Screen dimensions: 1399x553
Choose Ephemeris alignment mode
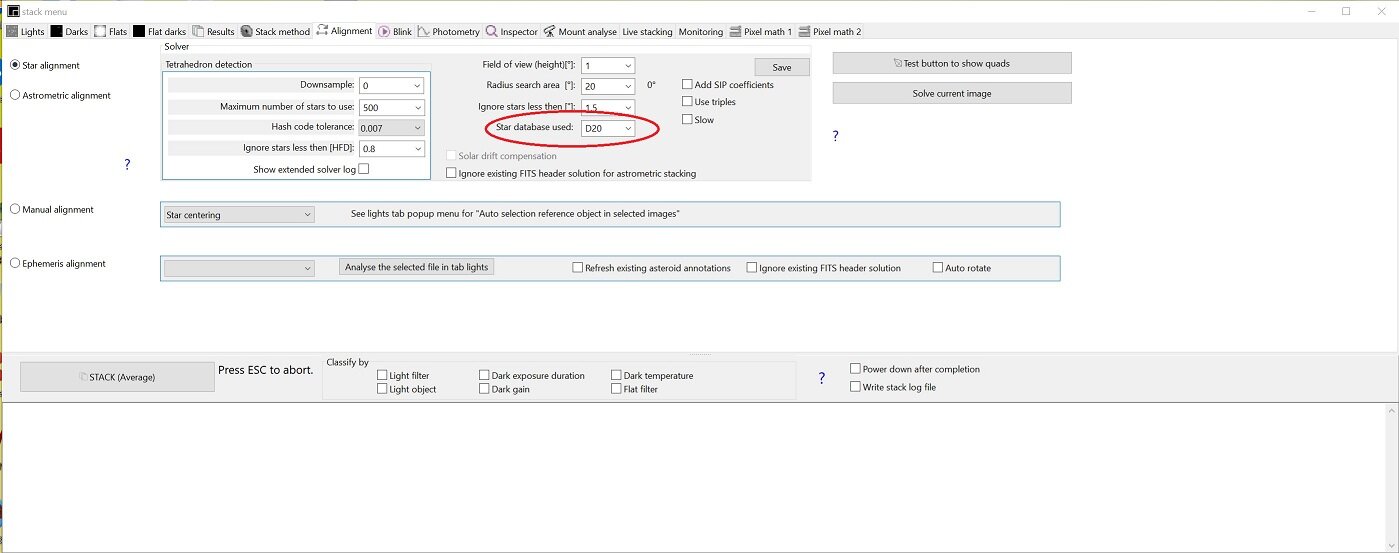coord(57,263)
